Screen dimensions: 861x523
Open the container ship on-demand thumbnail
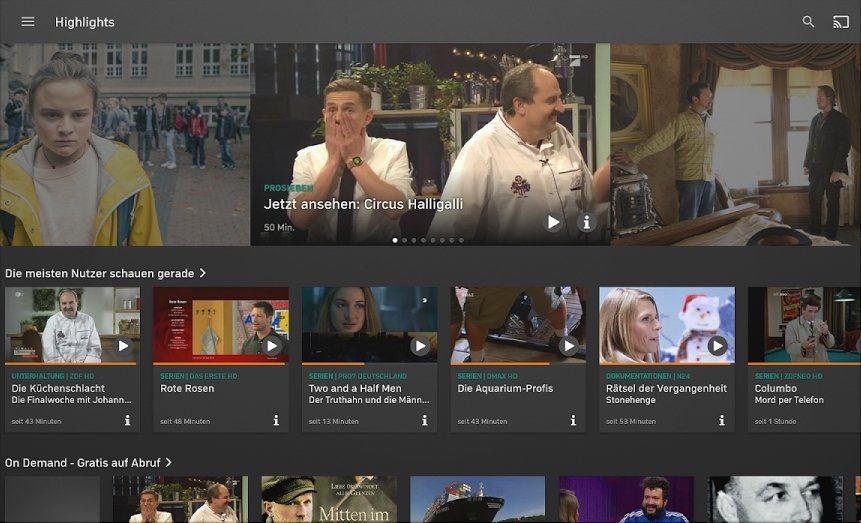point(478,499)
